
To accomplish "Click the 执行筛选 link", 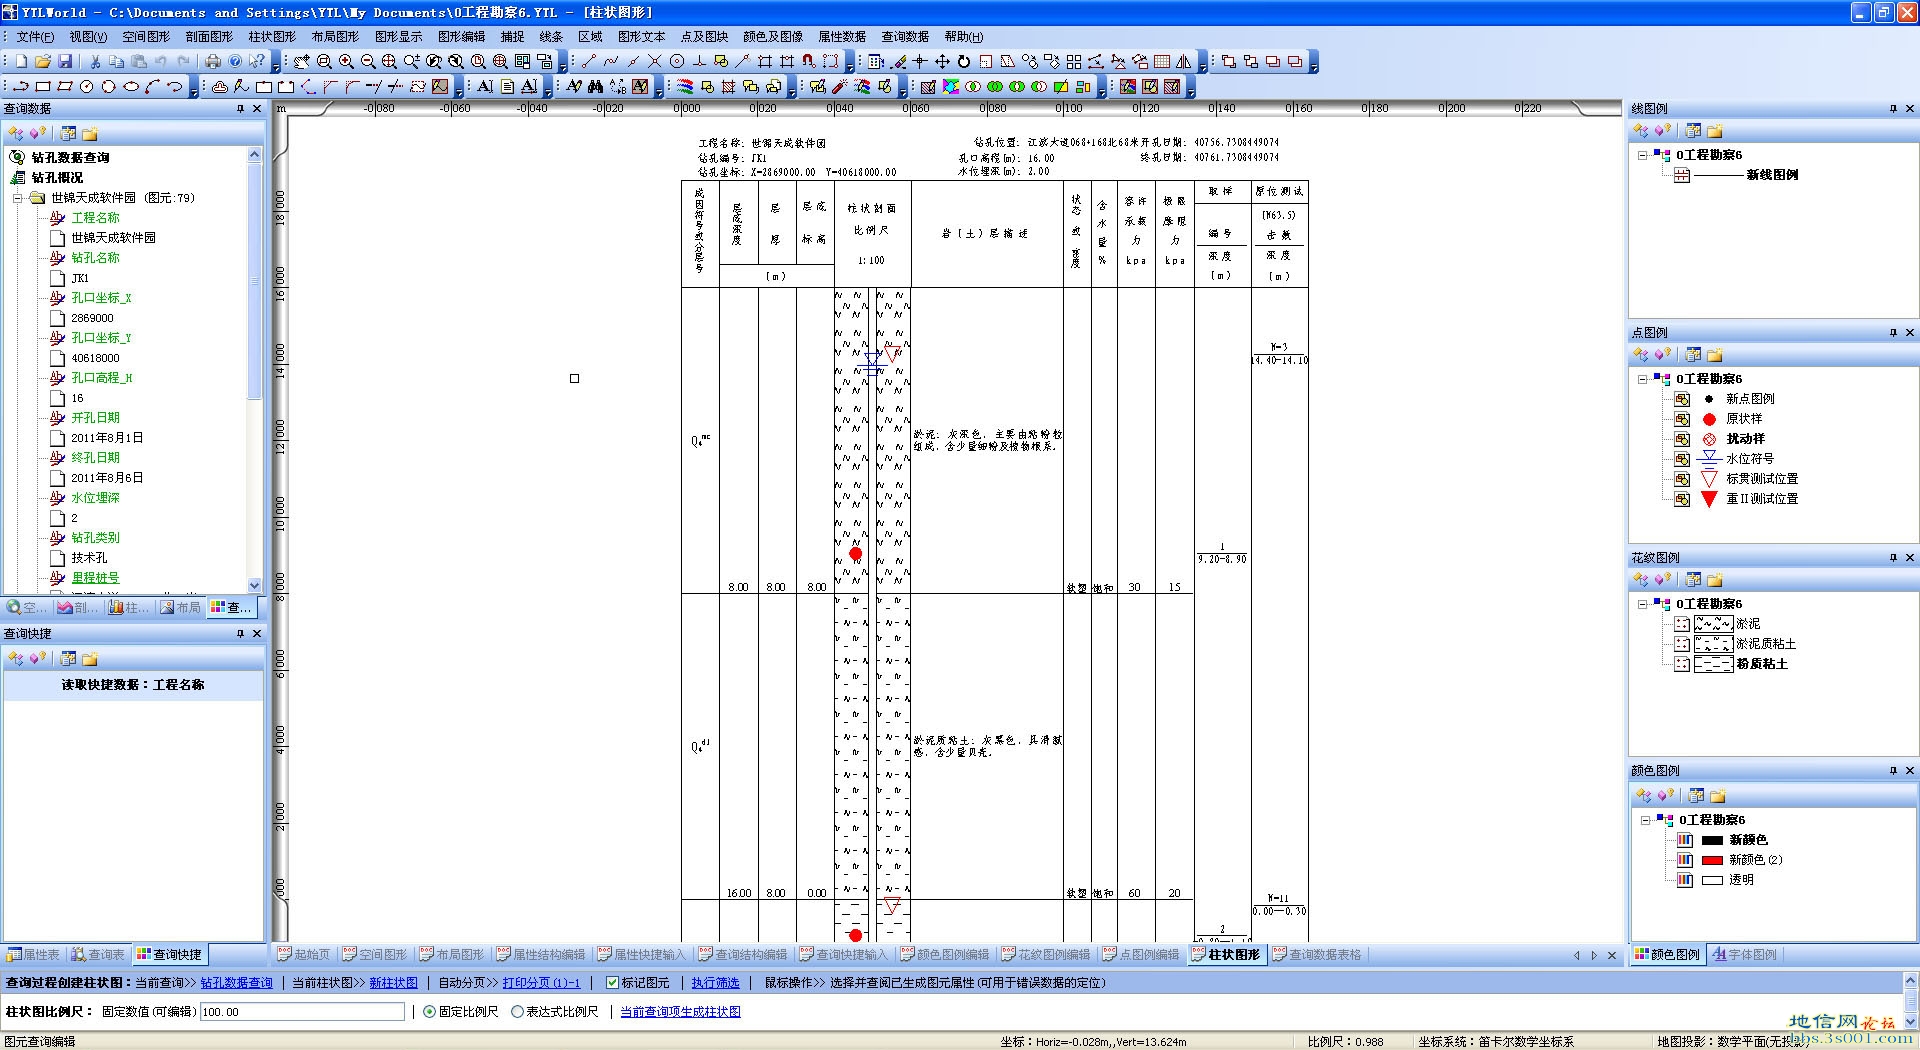I will click(x=715, y=983).
